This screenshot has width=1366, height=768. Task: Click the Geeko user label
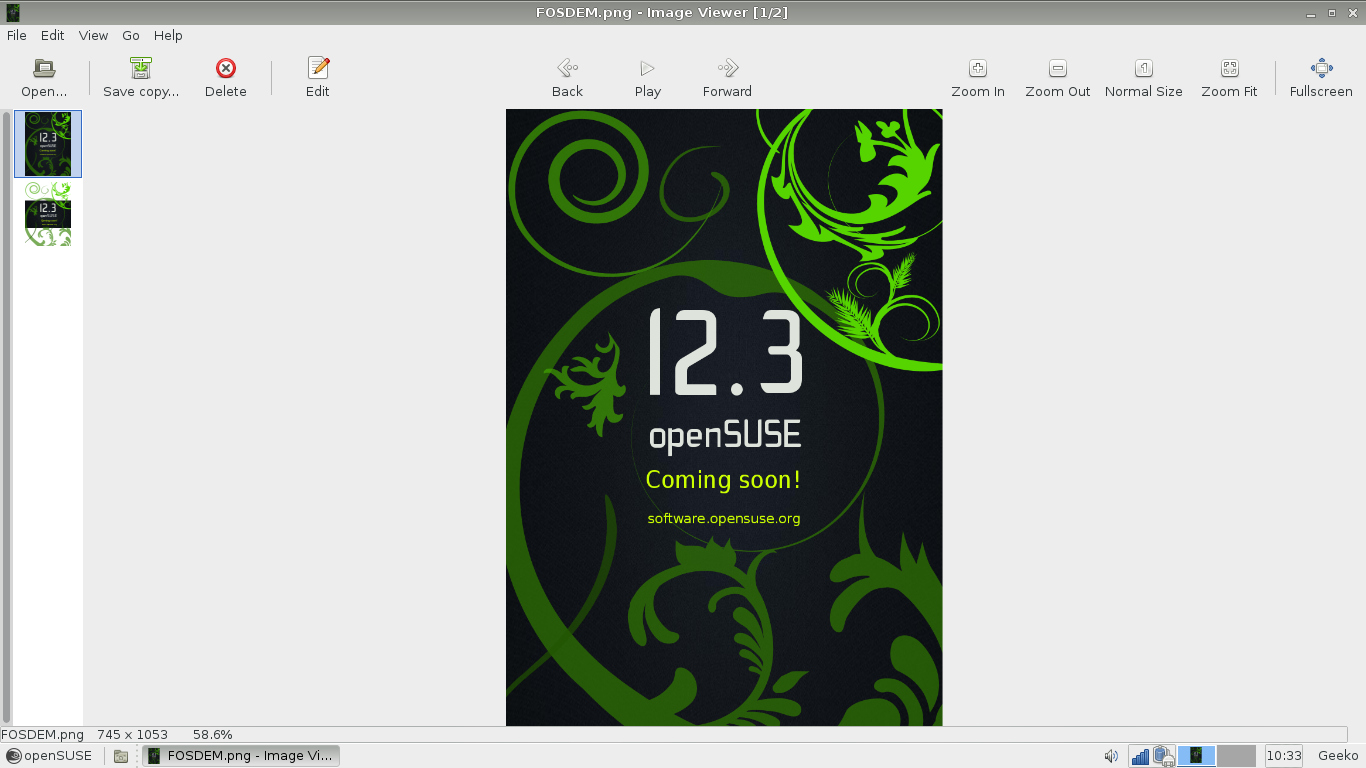1338,756
